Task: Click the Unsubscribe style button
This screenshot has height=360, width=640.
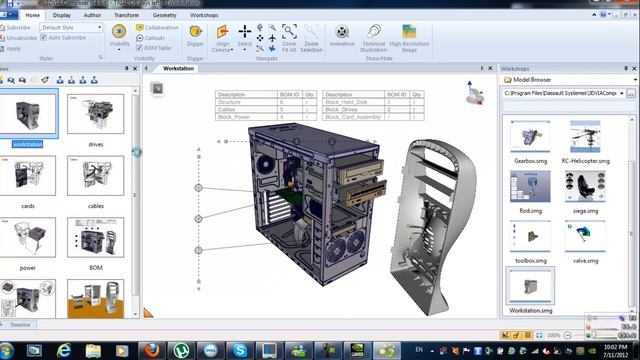Action: point(18,38)
